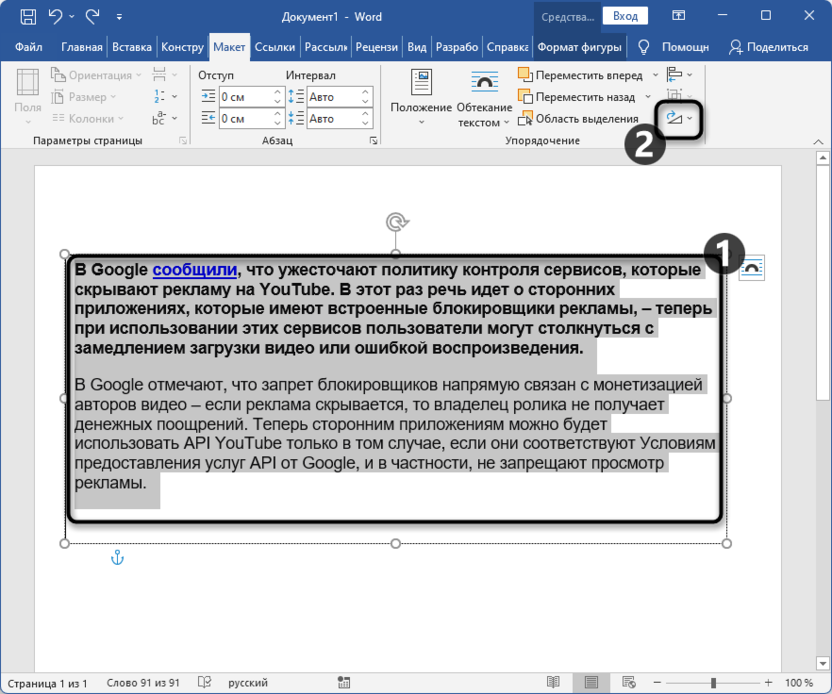
Task: Click the Save icon in title bar
Action: click(28, 16)
